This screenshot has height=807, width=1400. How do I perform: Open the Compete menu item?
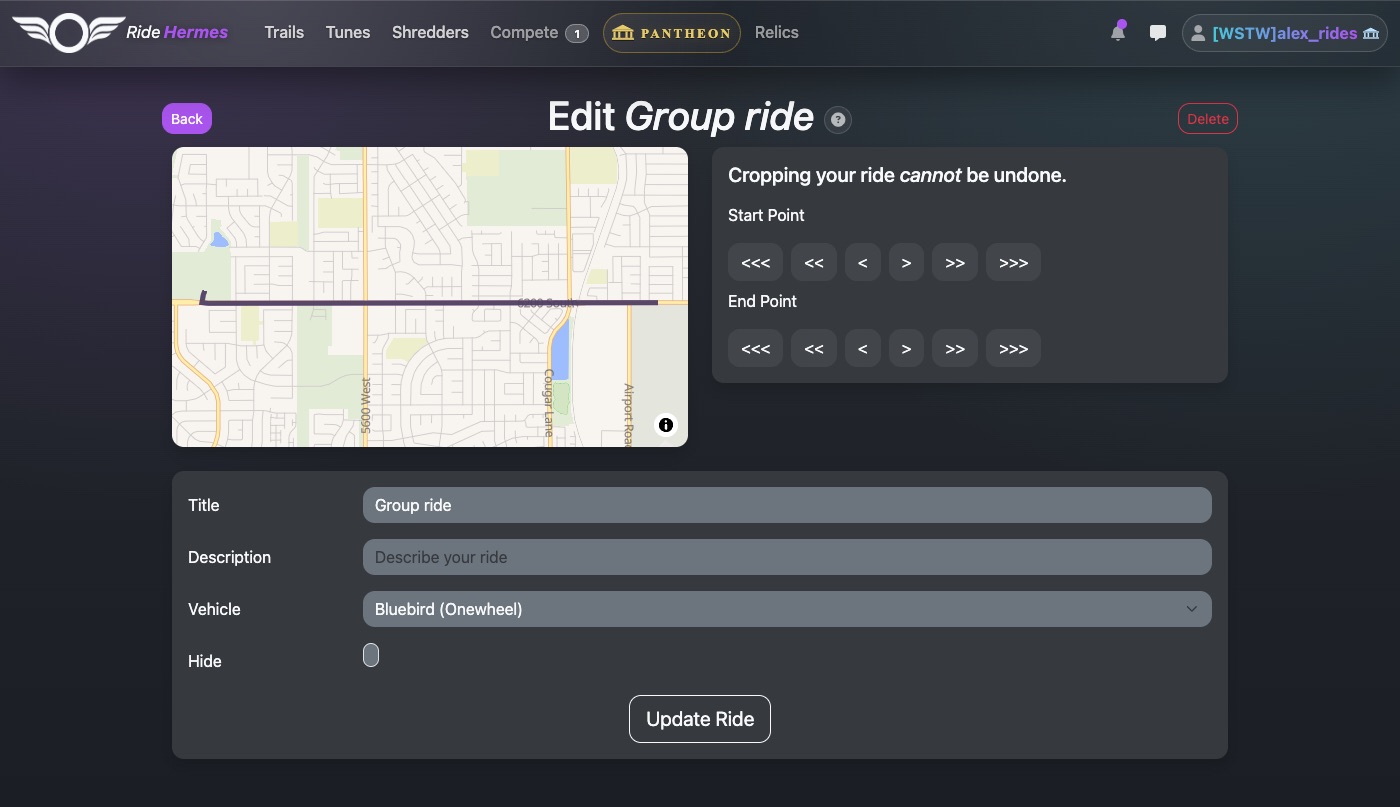point(539,32)
